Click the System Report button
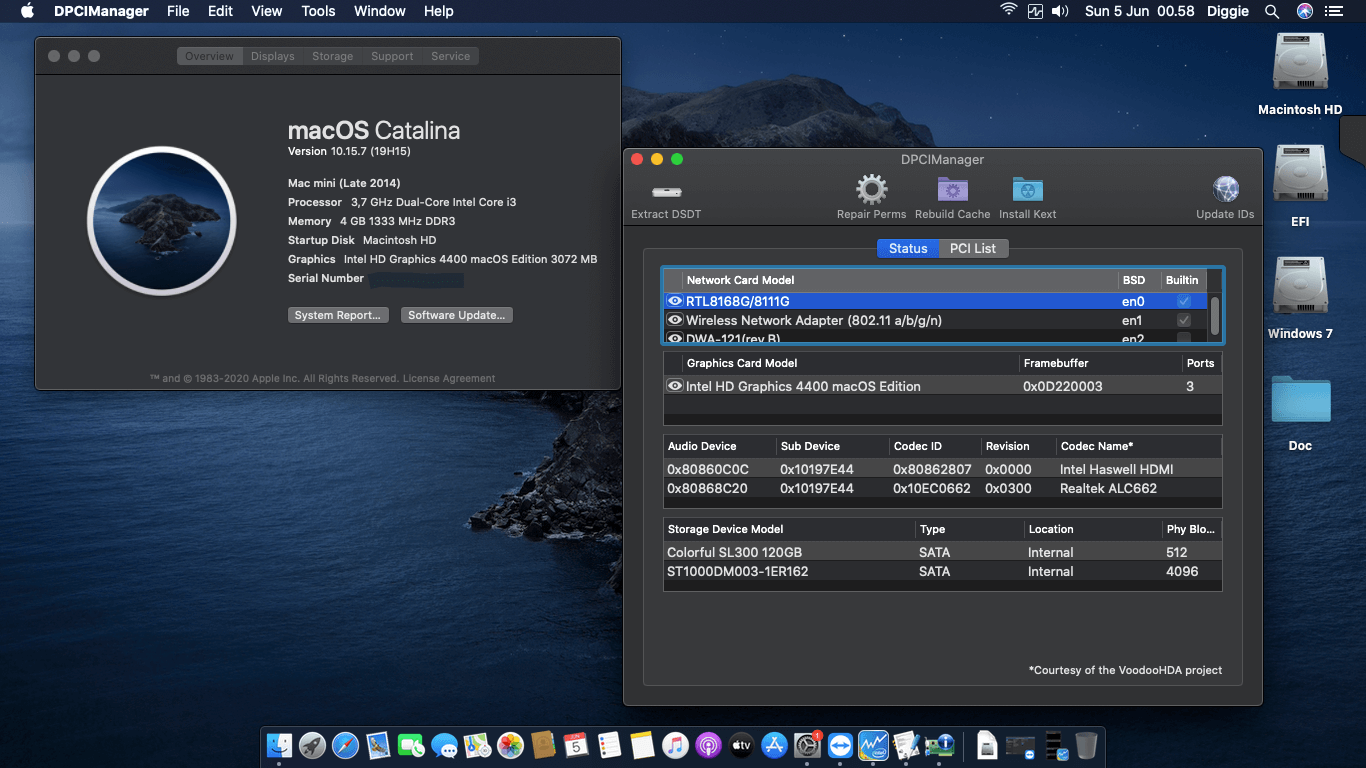This screenshot has height=768, width=1366. (x=338, y=315)
